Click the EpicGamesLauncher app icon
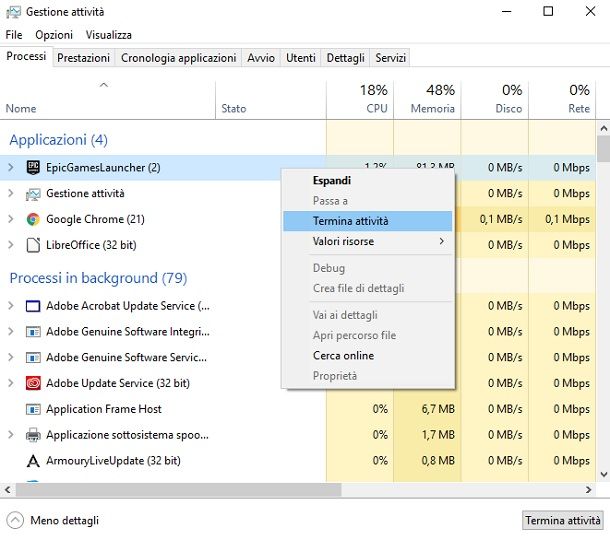Viewport: 610px width, 540px height. click(33, 167)
